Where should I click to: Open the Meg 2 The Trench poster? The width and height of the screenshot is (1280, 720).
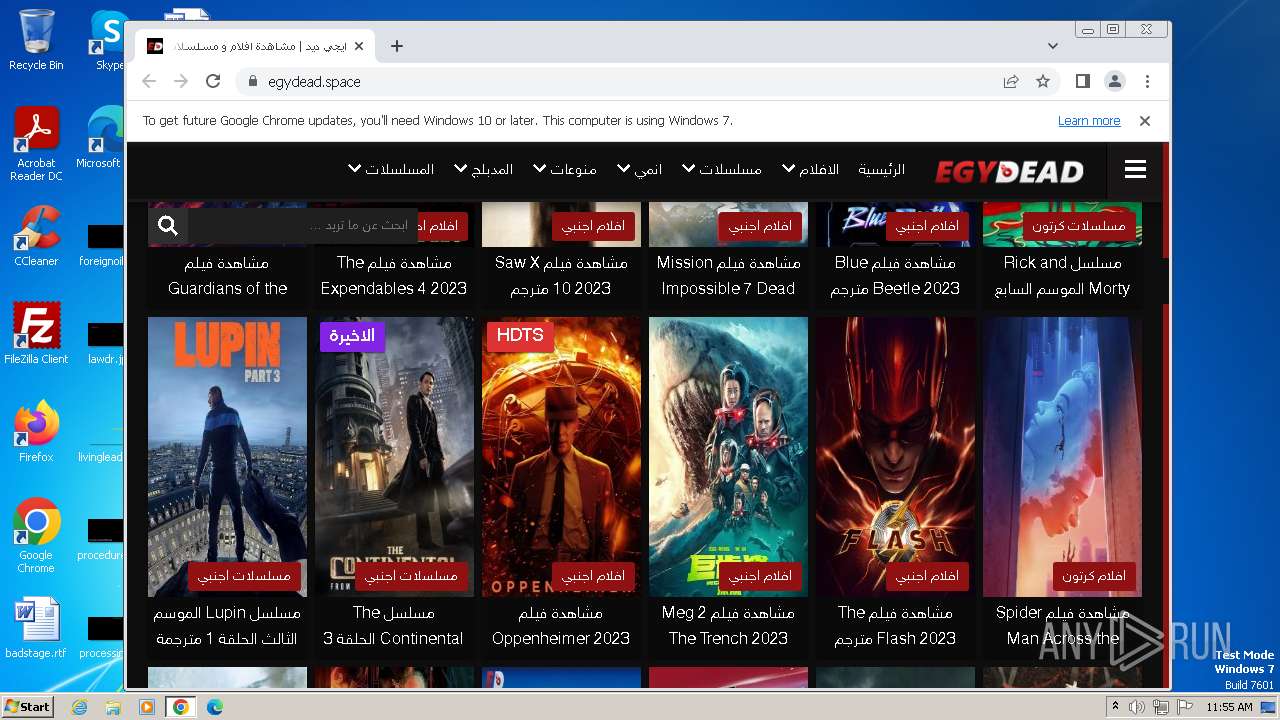728,457
